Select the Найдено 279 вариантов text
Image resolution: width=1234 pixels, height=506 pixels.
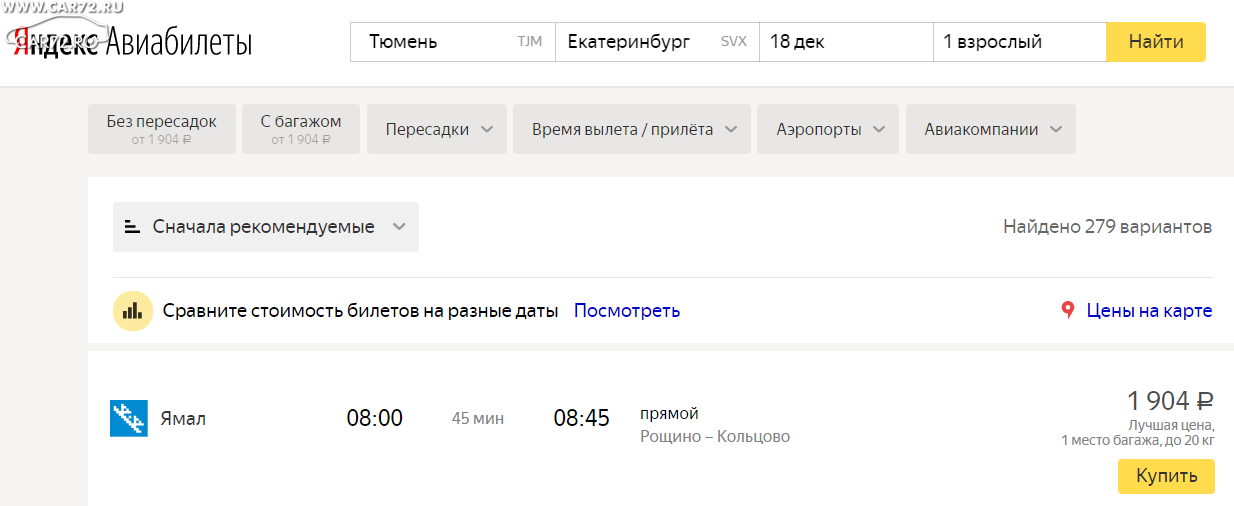[1108, 227]
